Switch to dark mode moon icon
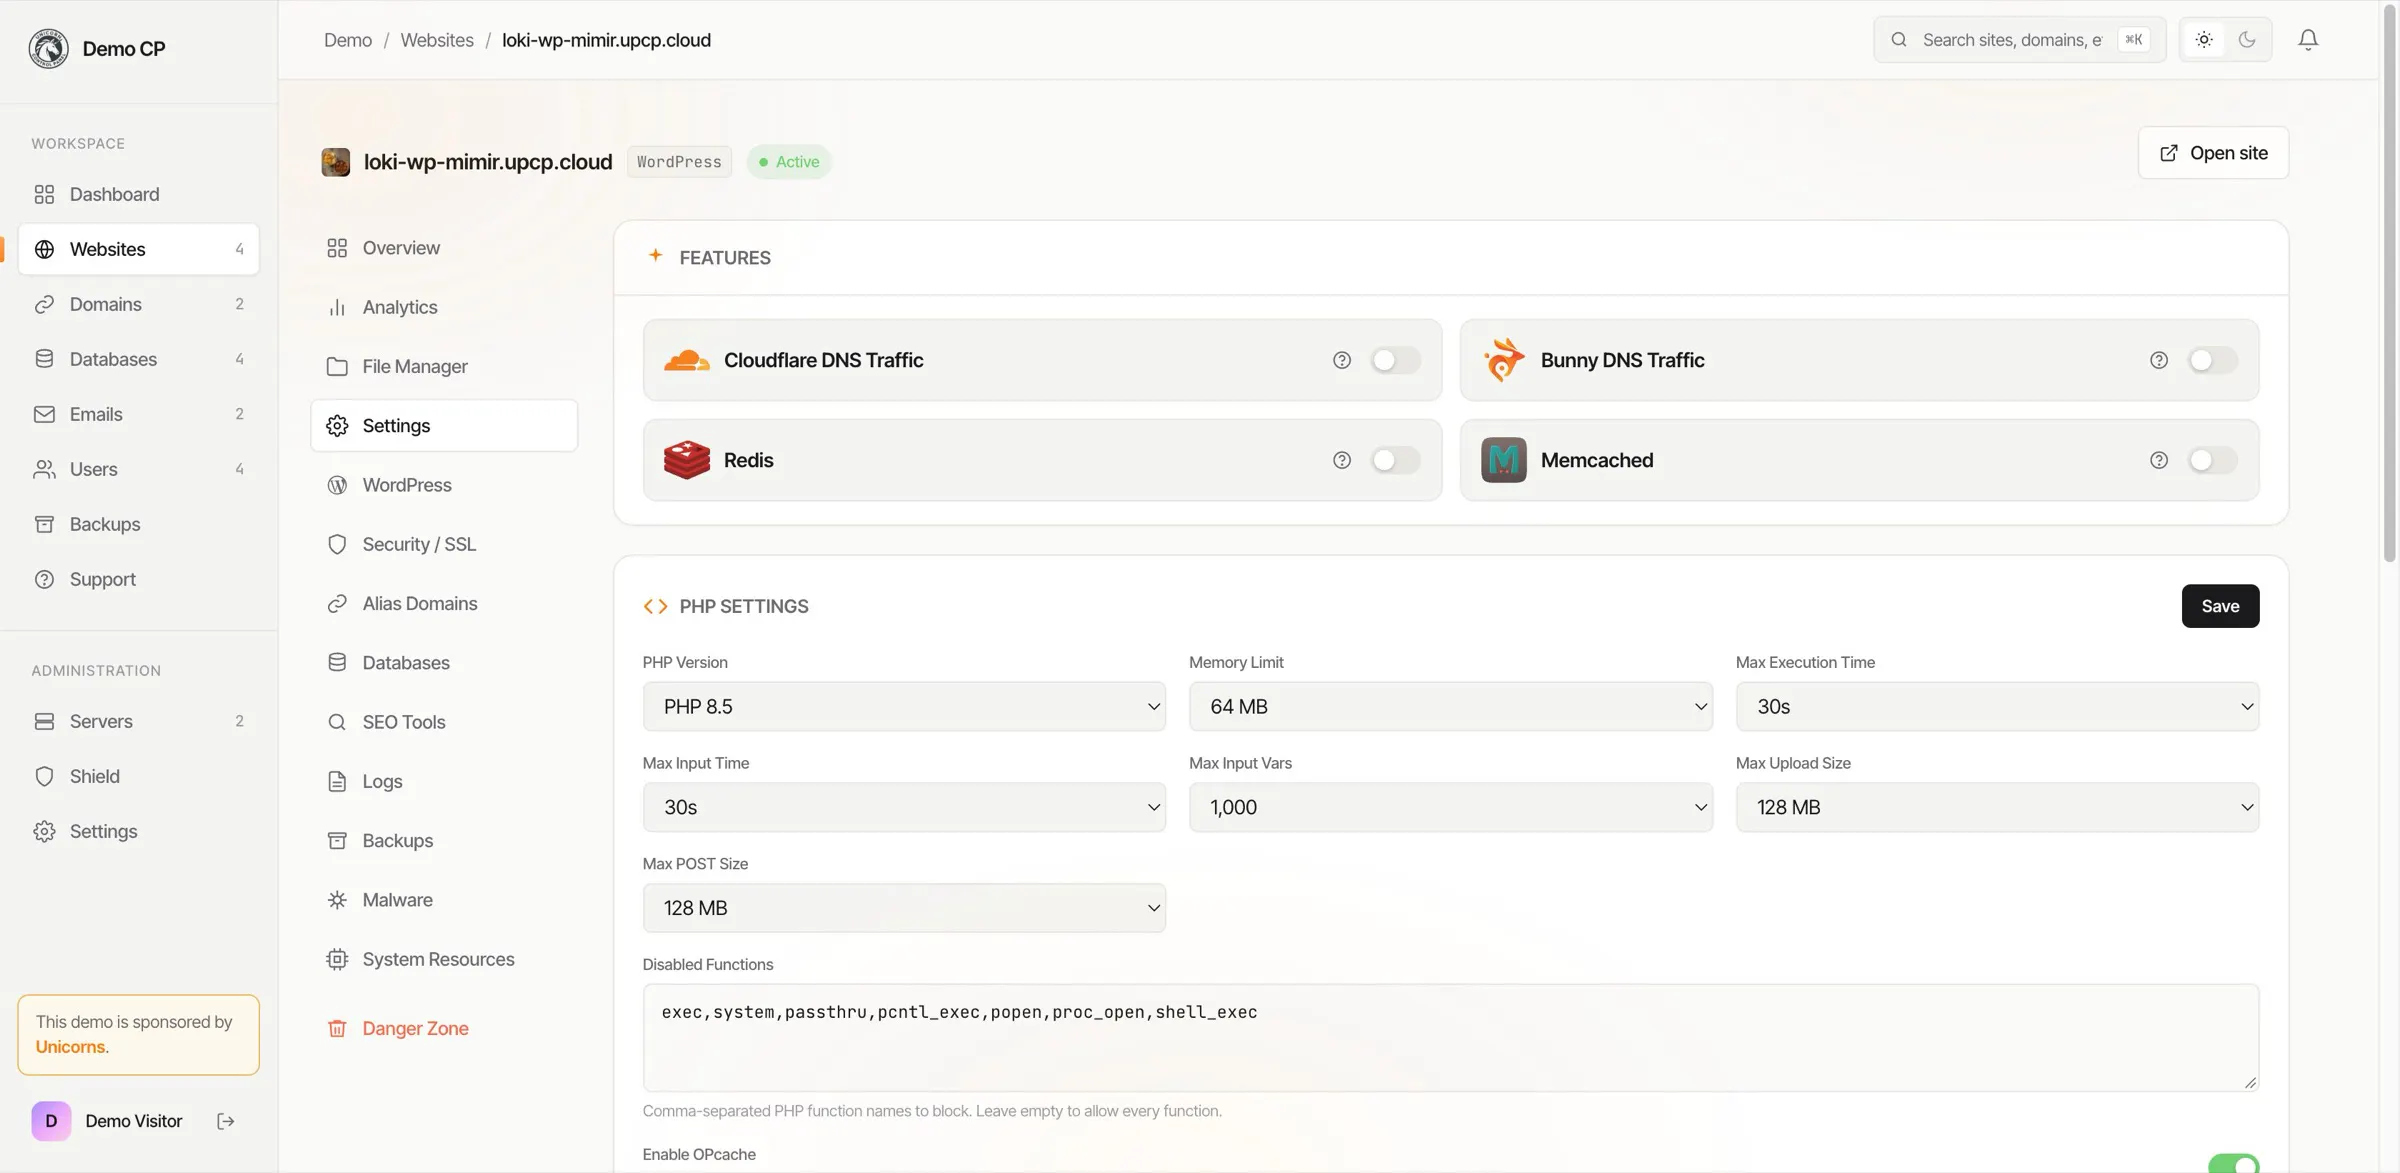 pyautogui.click(x=2247, y=40)
